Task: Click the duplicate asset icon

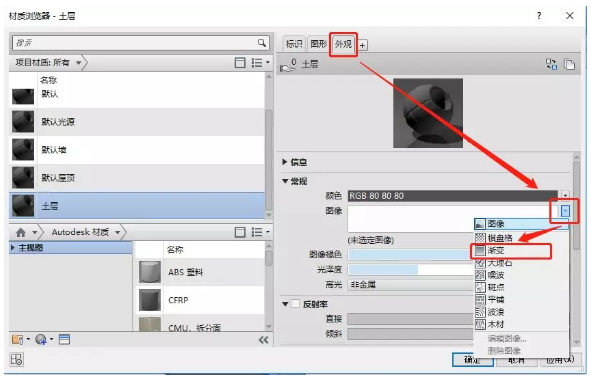Action: click(x=569, y=64)
